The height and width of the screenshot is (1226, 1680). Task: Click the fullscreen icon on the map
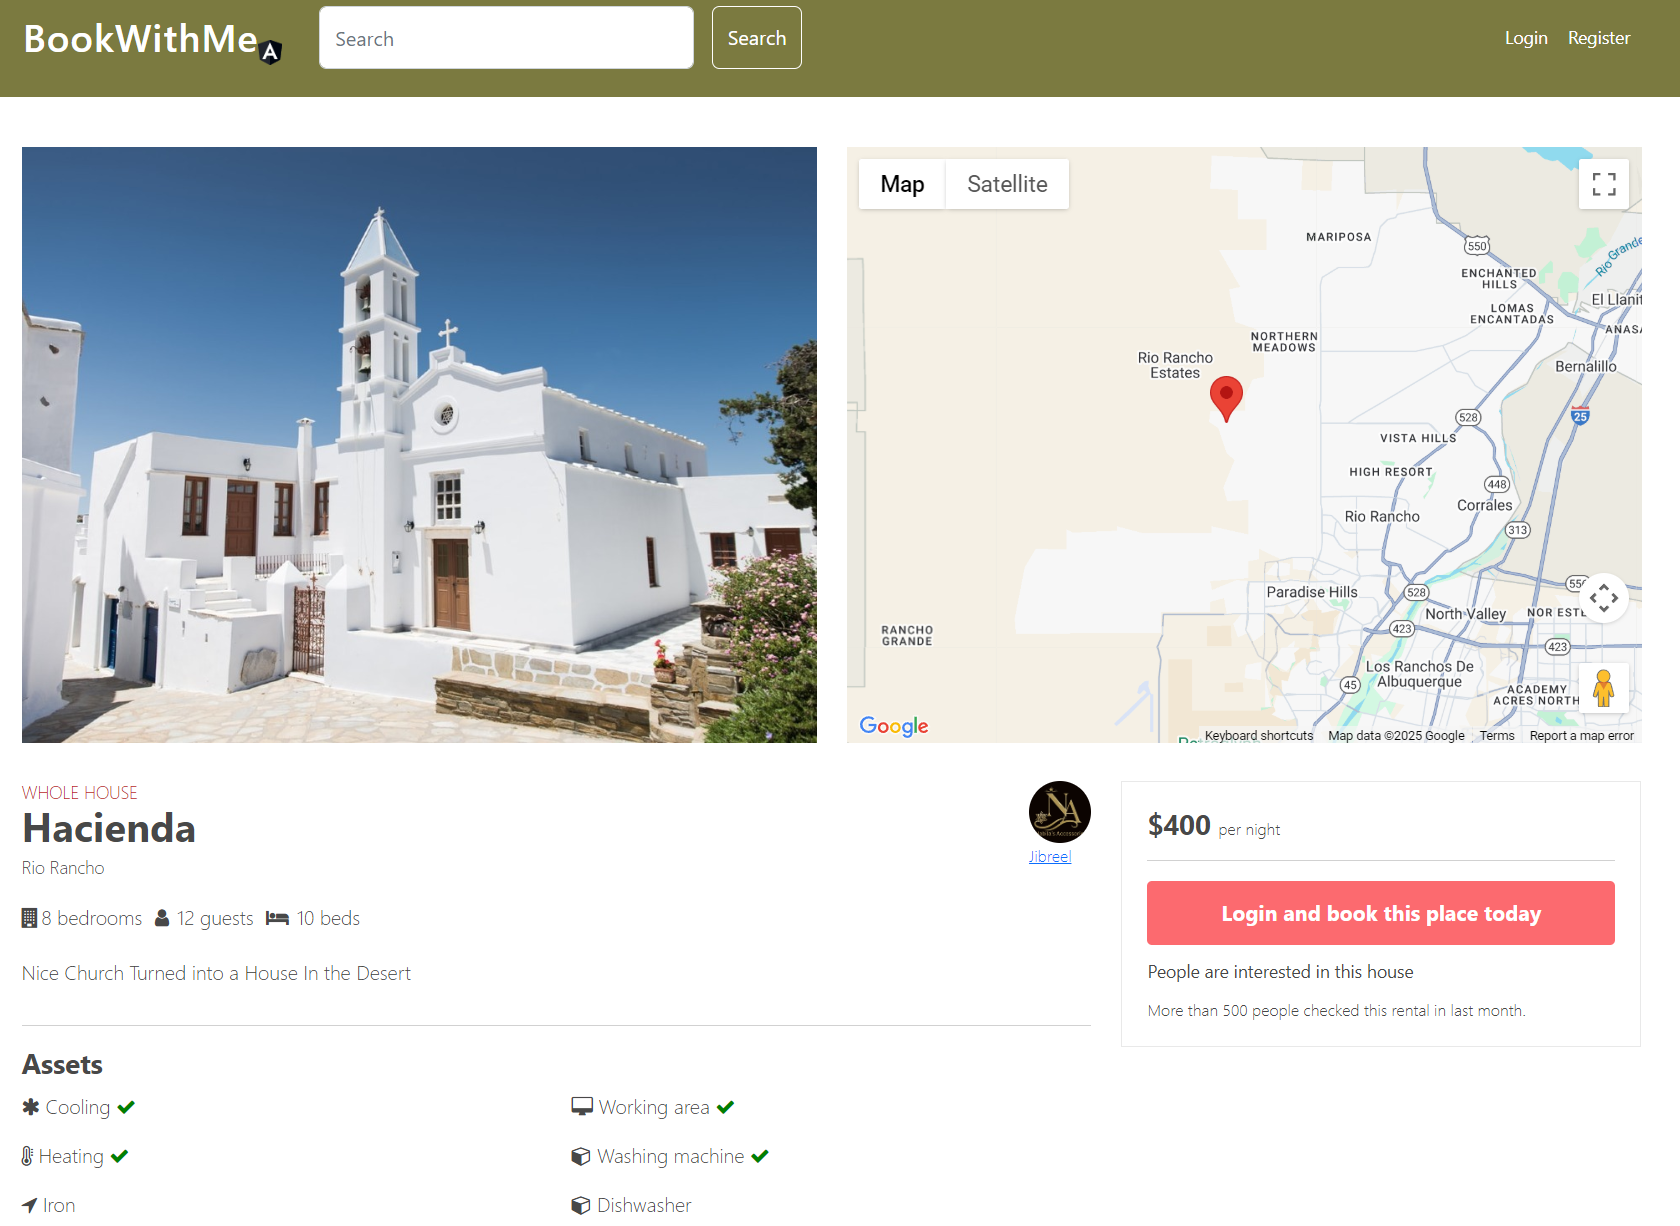click(x=1604, y=184)
